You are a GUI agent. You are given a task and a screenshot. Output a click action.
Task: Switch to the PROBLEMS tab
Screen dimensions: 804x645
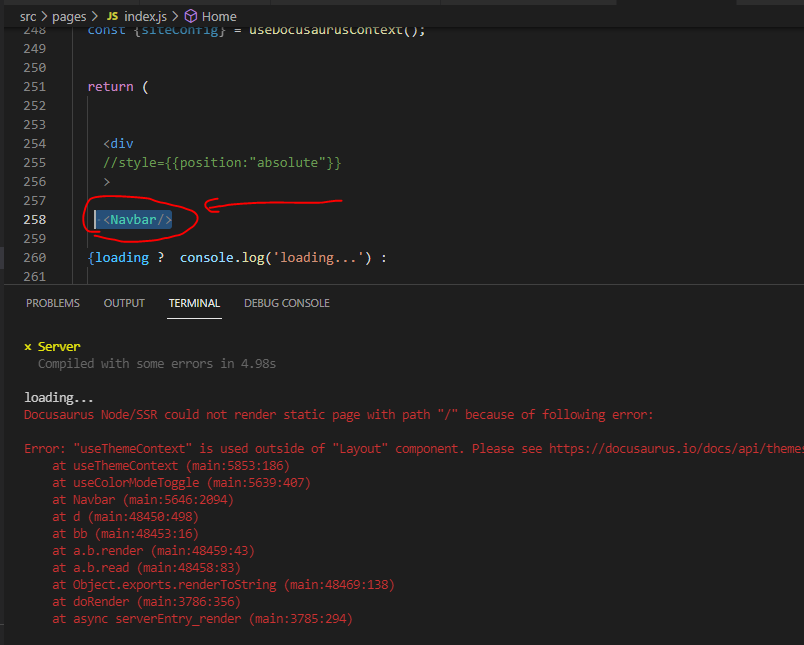tap(52, 303)
